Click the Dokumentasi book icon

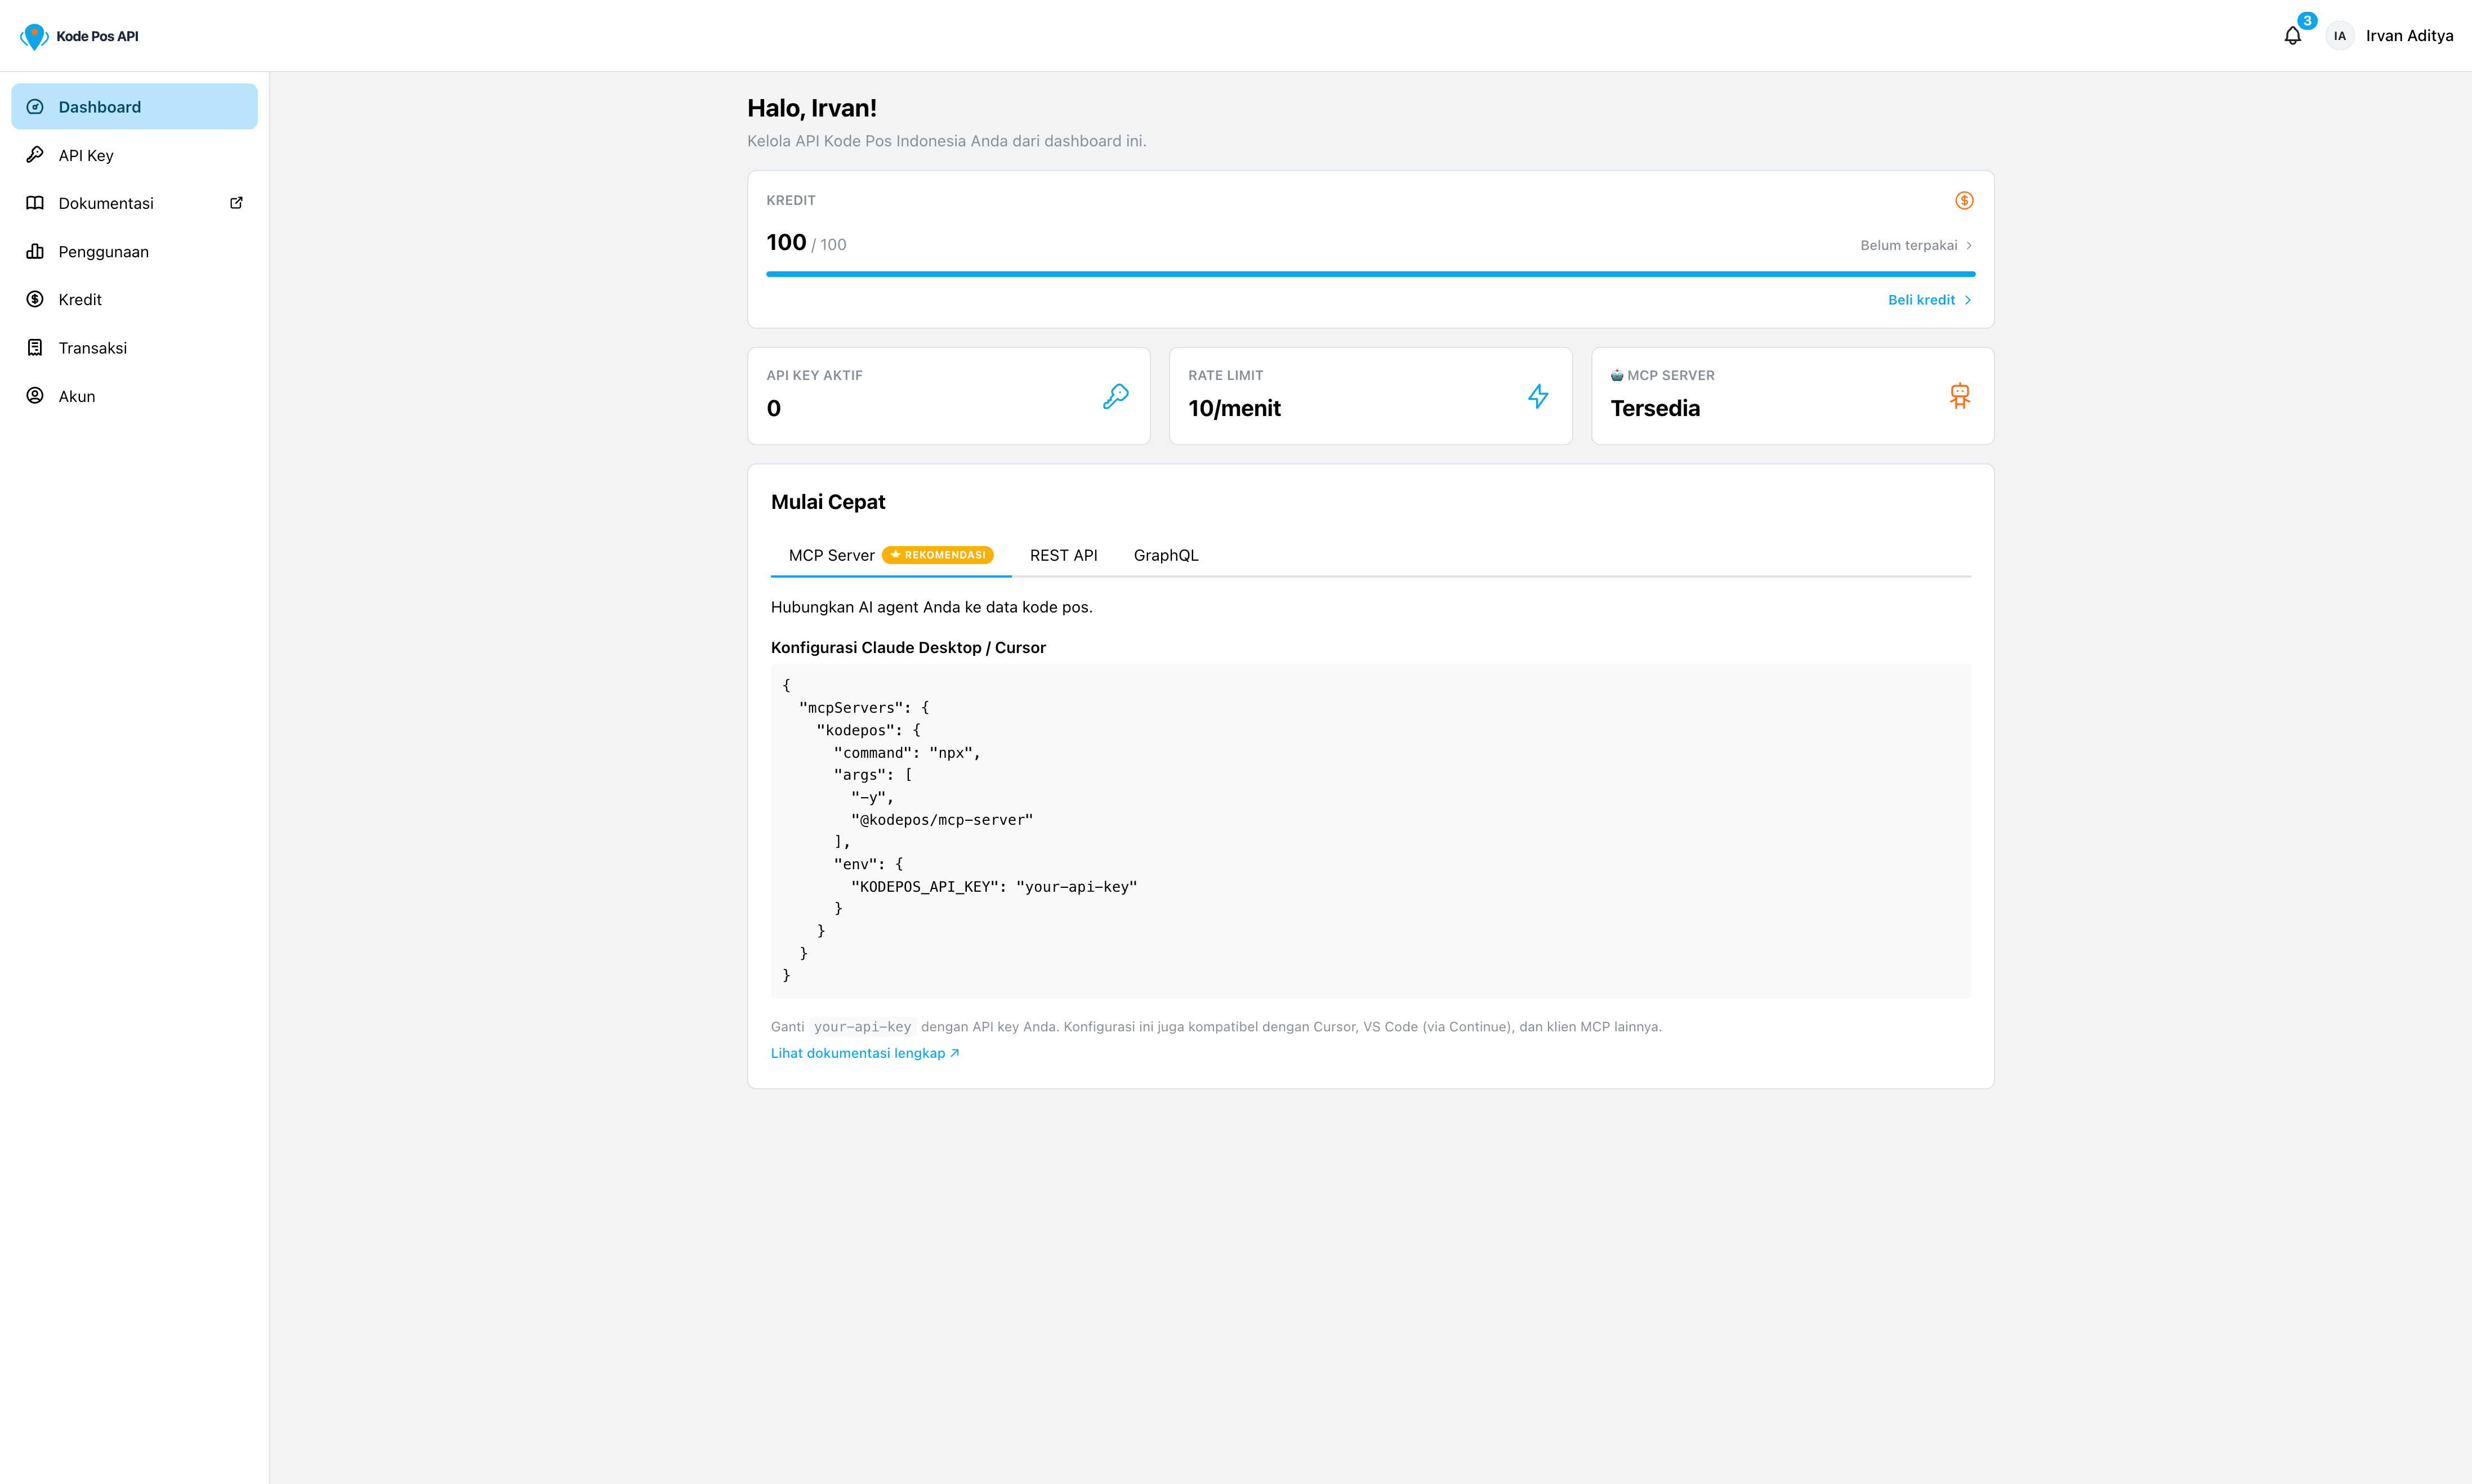tap(35, 203)
